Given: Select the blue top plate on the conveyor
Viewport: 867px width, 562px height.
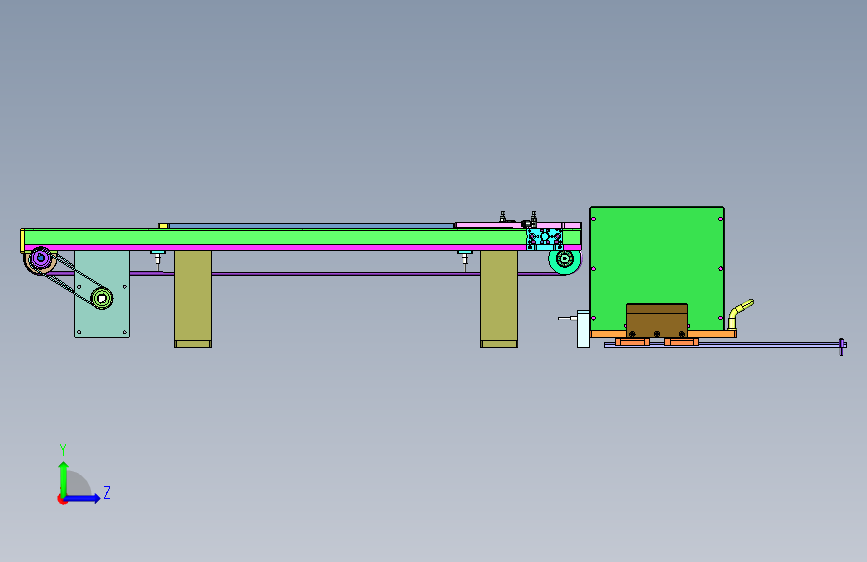Looking at the screenshot, I should [311, 226].
